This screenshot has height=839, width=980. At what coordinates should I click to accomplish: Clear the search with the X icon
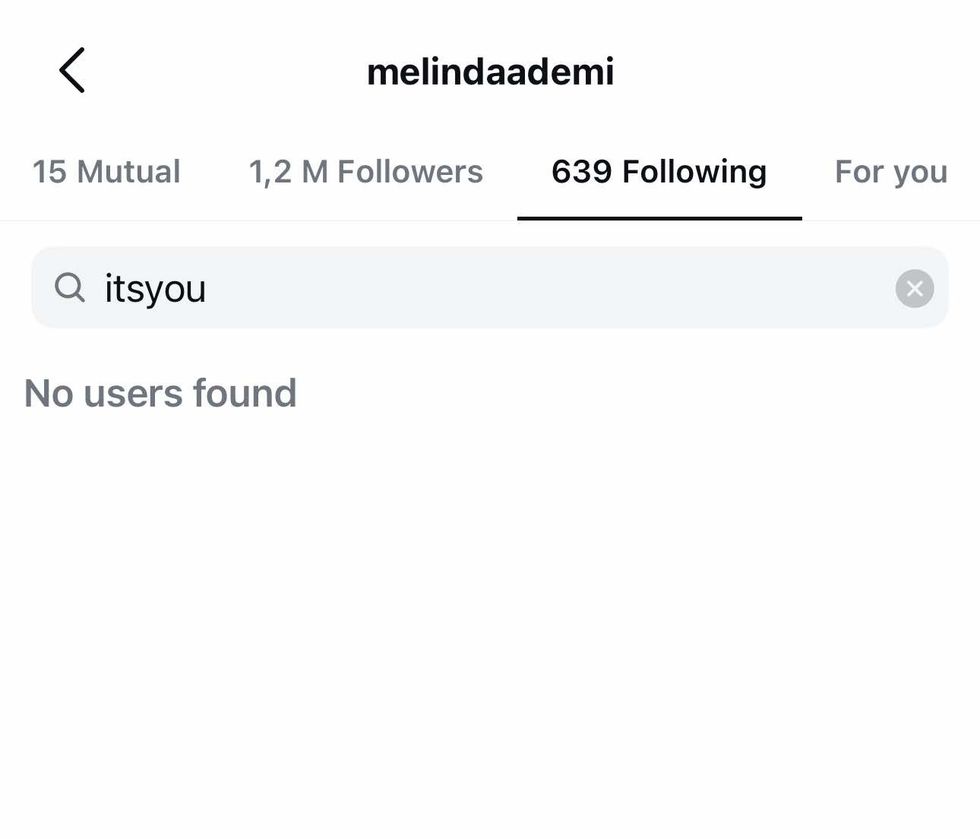pos(914,289)
